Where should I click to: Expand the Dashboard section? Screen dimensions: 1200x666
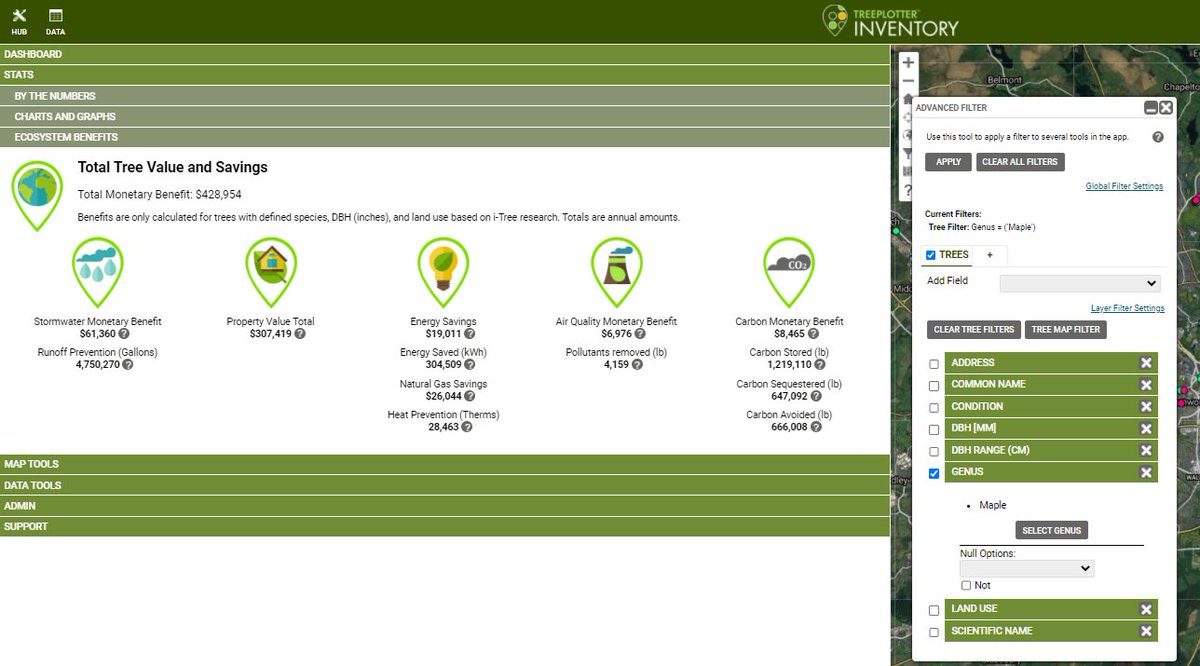(x=445, y=54)
